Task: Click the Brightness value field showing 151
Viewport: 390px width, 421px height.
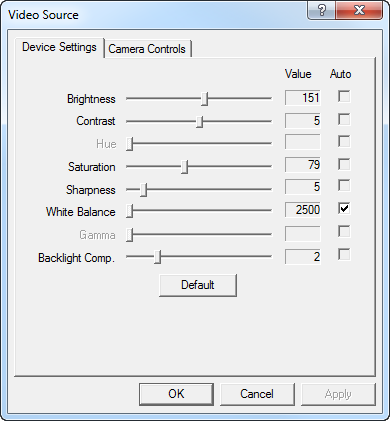Action: click(x=303, y=98)
